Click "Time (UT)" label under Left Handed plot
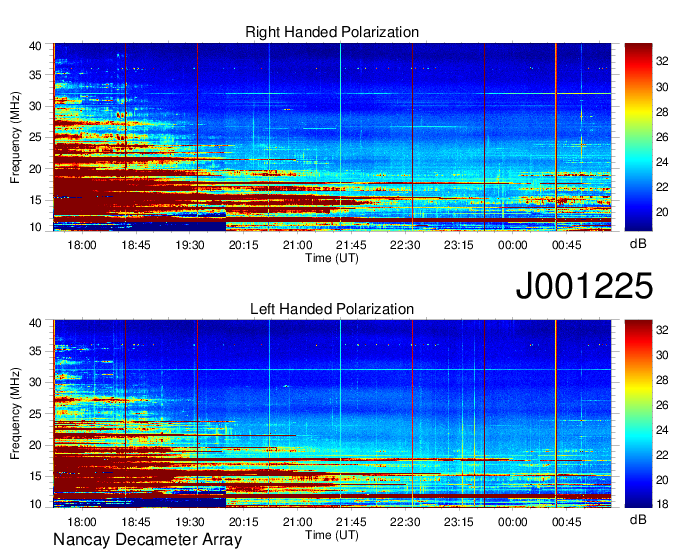Screen dimensions: 680x552 (x=332, y=535)
